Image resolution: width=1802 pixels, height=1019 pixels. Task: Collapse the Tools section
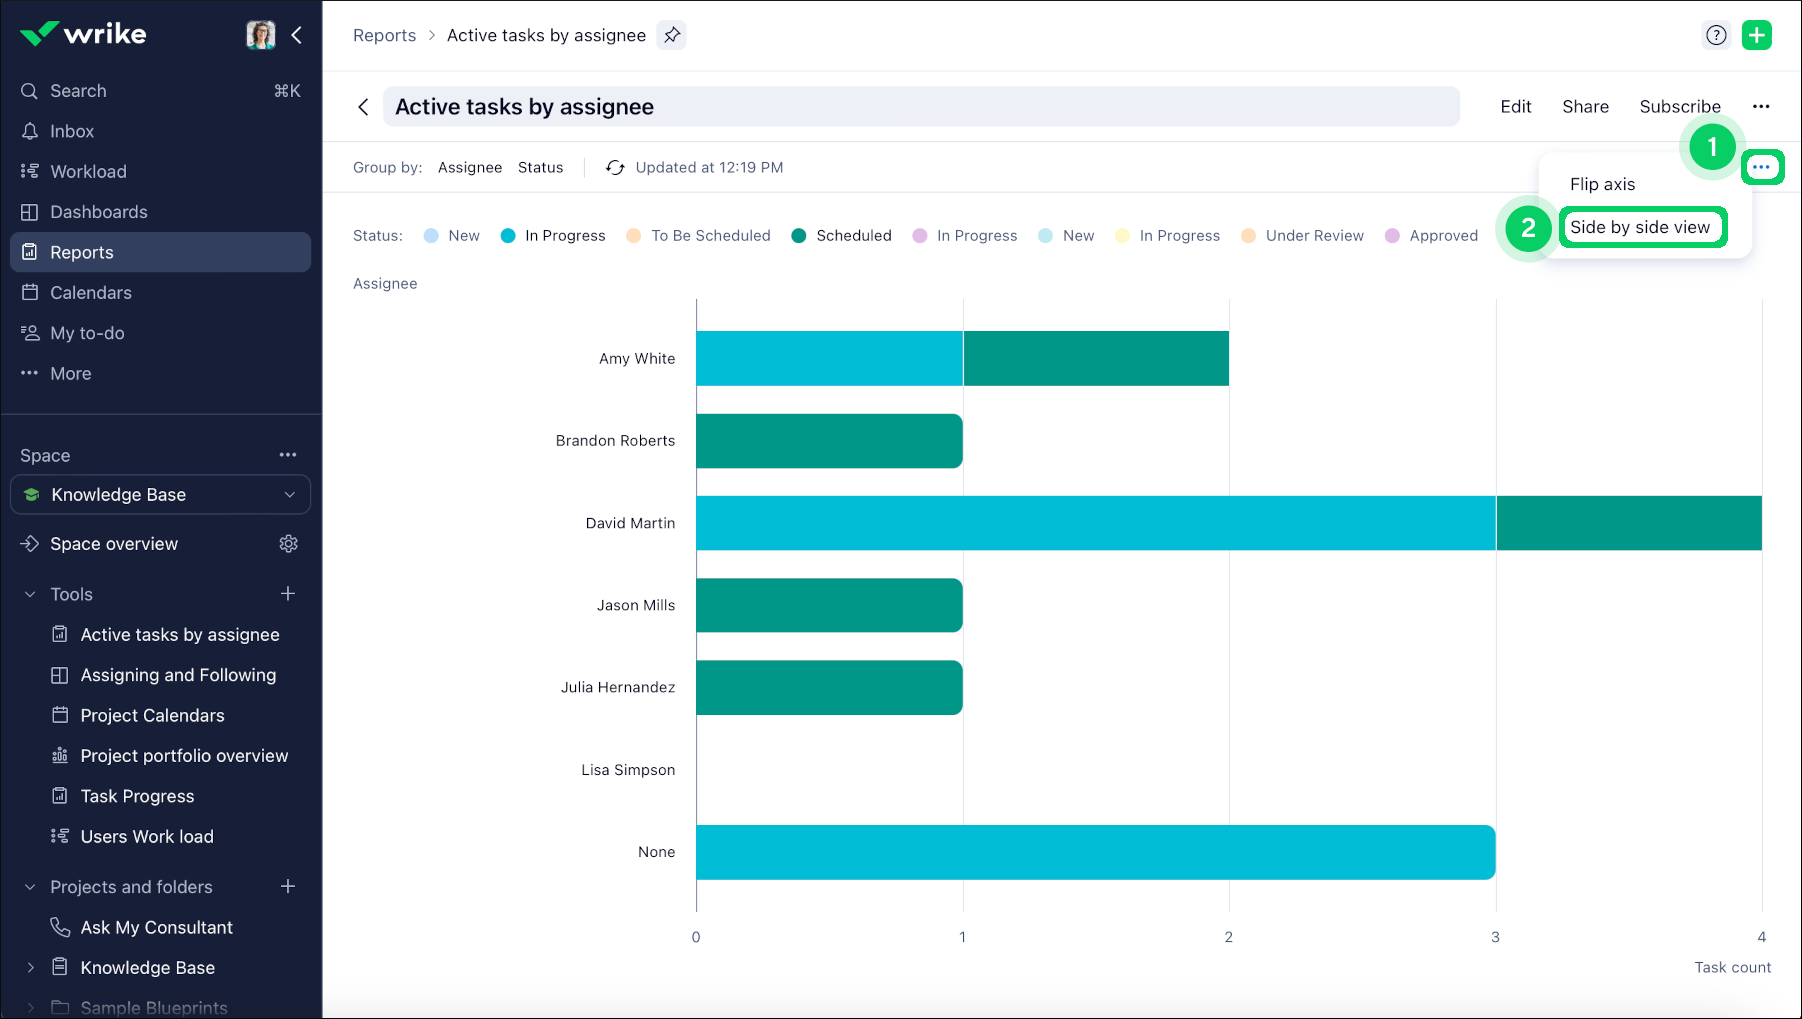(30, 594)
